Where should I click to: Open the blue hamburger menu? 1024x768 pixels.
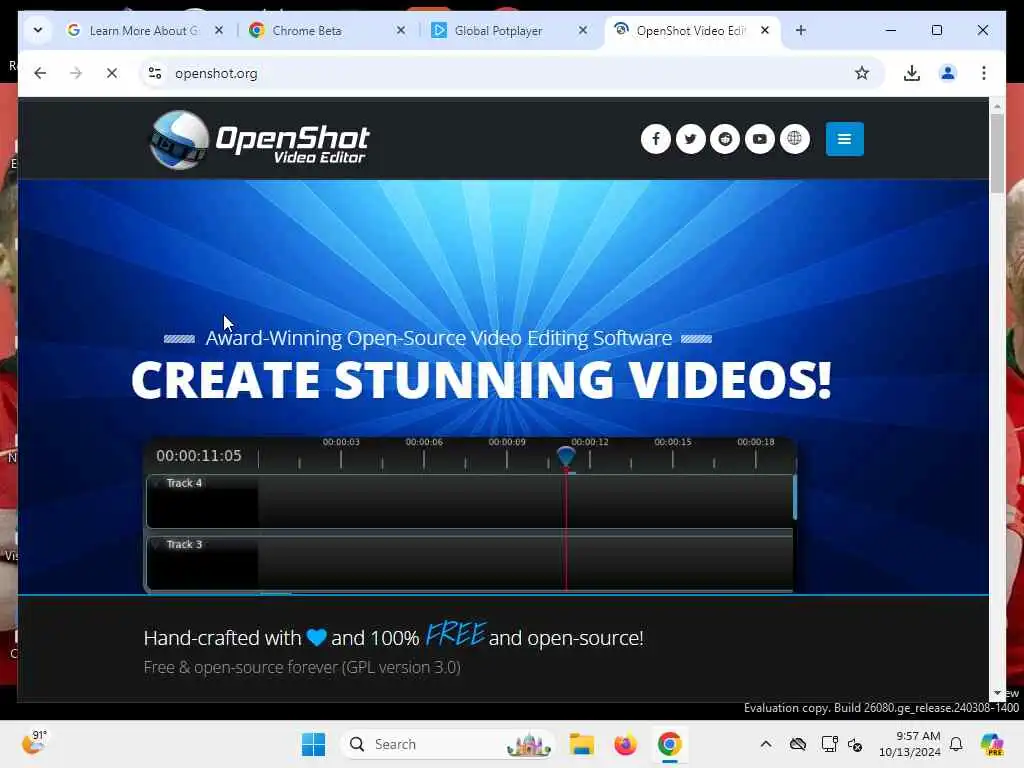coord(844,139)
